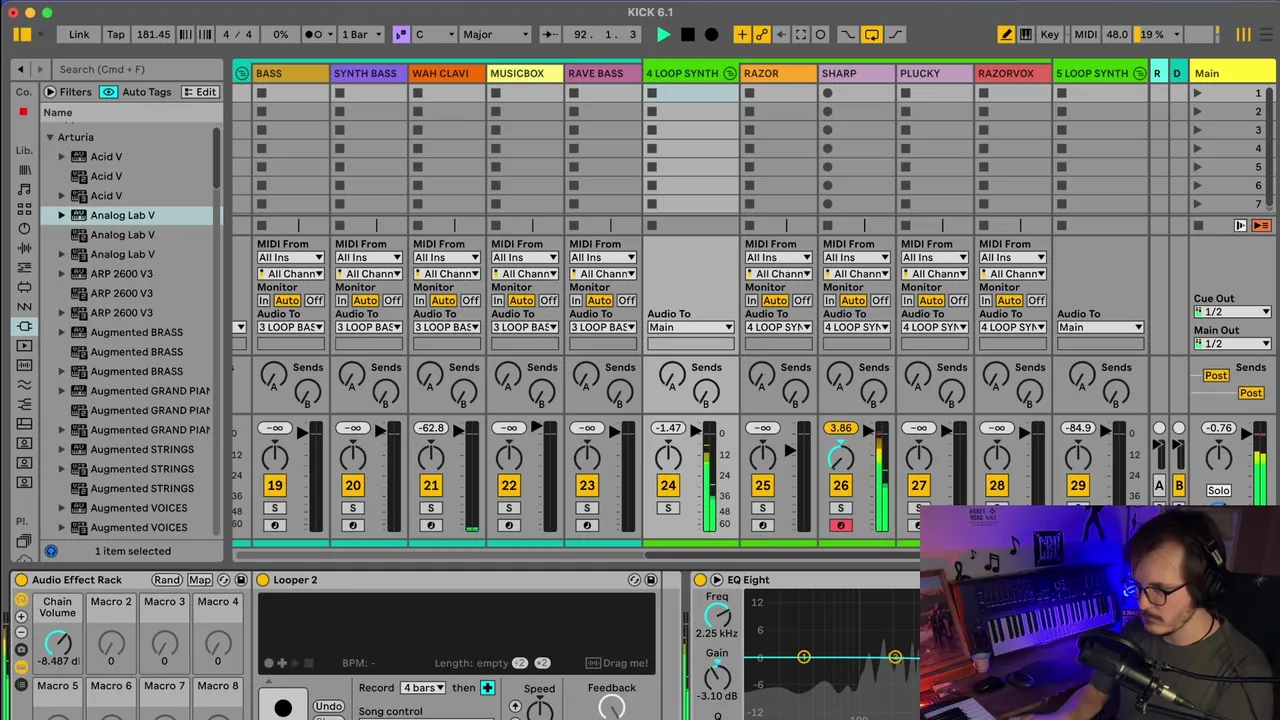The height and width of the screenshot is (720, 1280).
Task: Open the Clips category play icon
Action: click(x=24, y=345)
